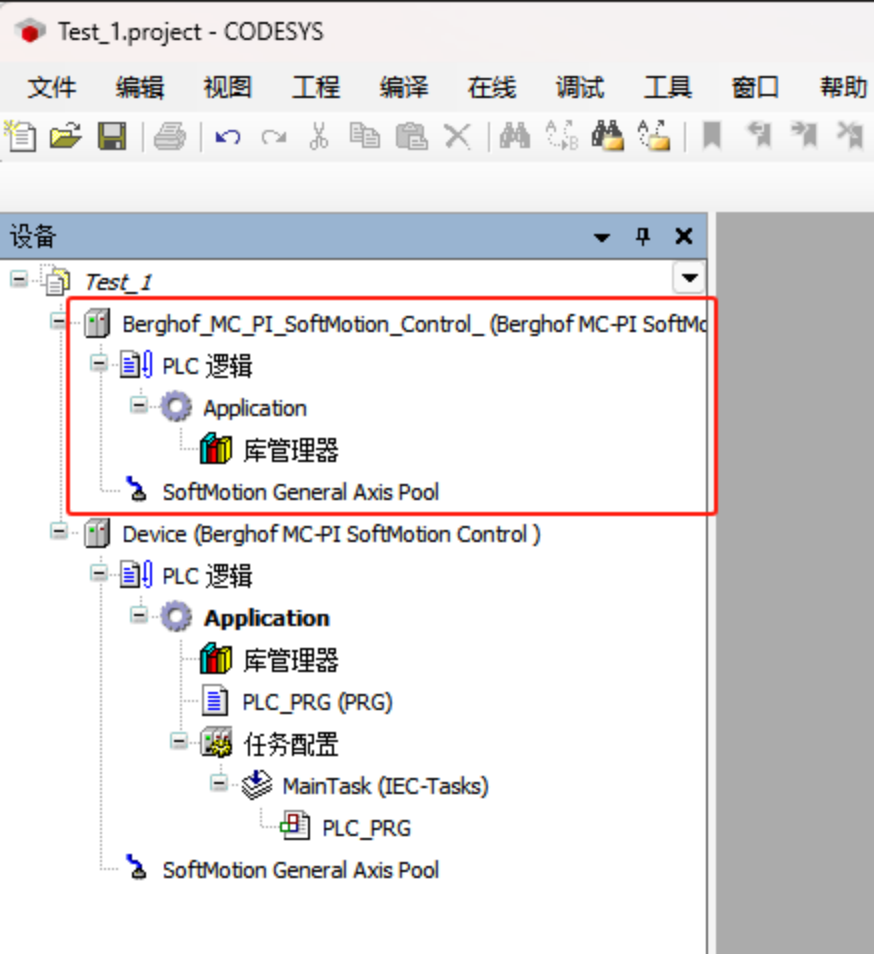Select PLC_PRG (PRG) label
874x954 pixels.
click(x=317, y=702)
